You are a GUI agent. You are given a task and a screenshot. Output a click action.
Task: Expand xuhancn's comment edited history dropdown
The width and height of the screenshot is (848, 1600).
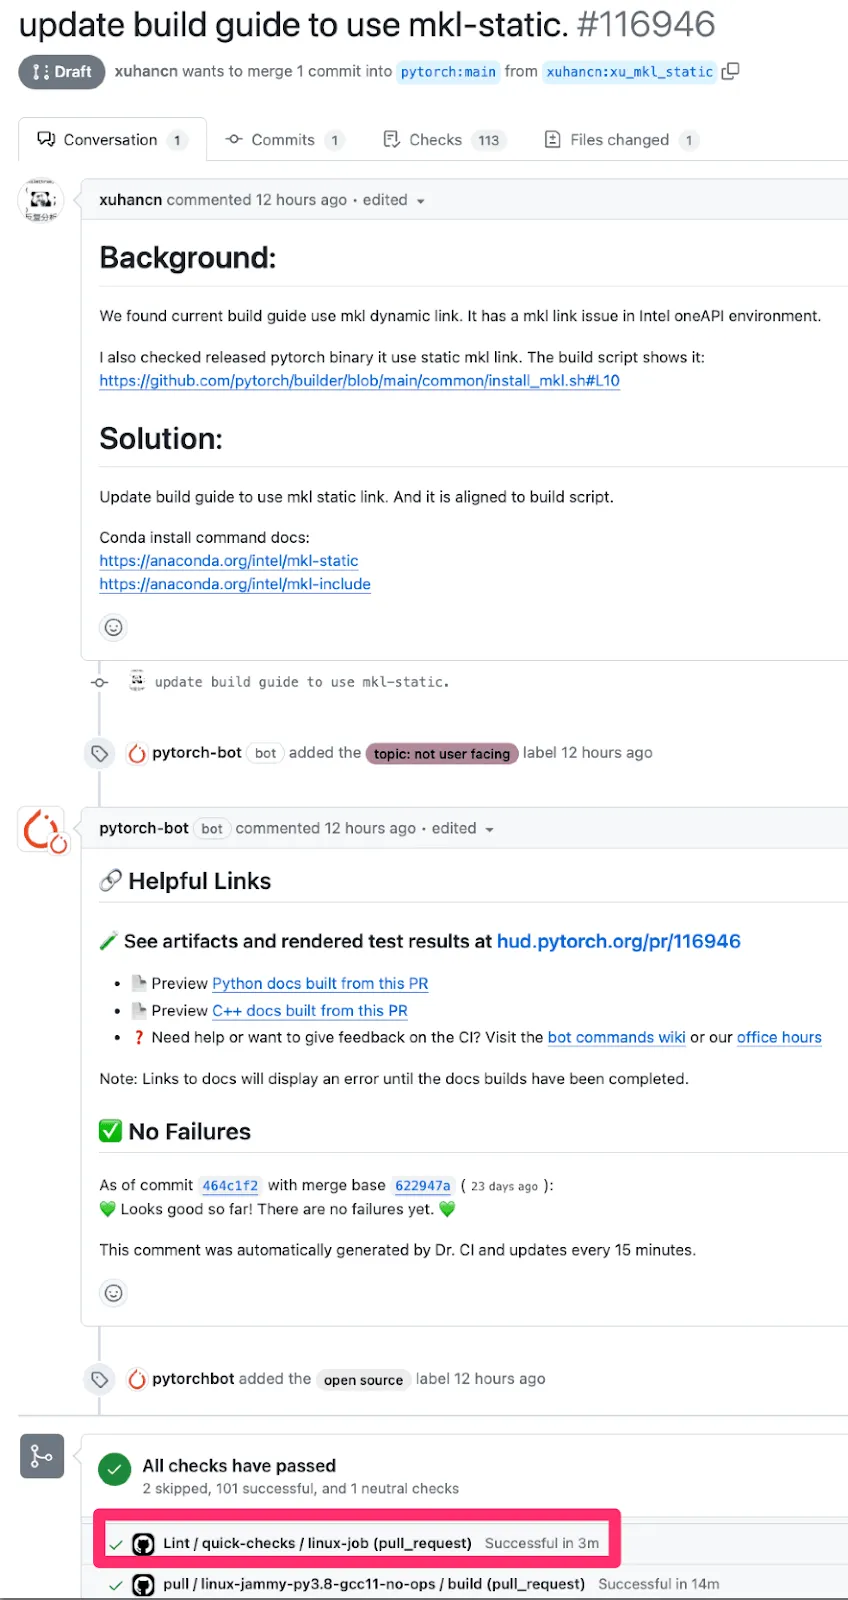click(x=420, y=201)
